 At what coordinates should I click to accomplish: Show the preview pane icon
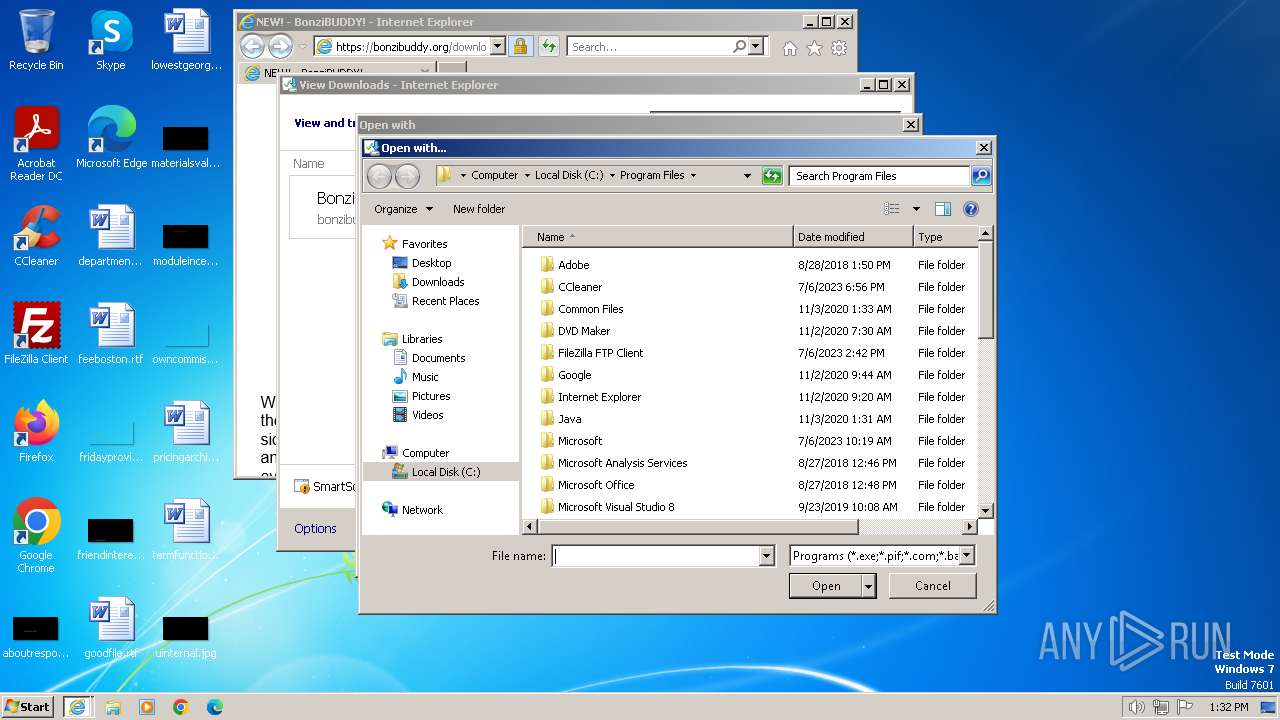[942, 209]
